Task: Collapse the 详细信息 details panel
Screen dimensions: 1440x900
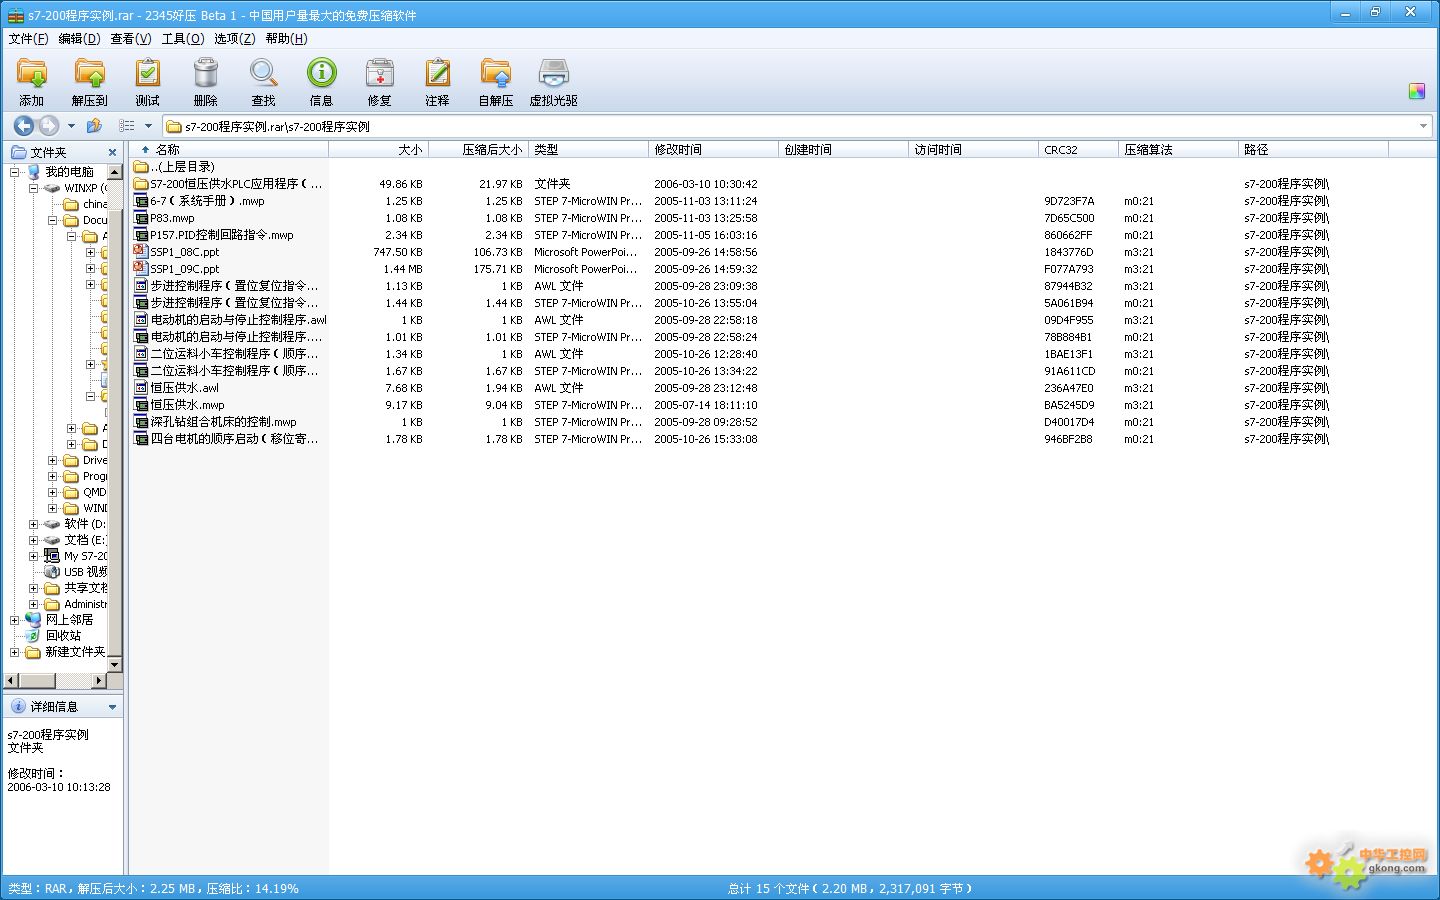Action: (112, 707)
